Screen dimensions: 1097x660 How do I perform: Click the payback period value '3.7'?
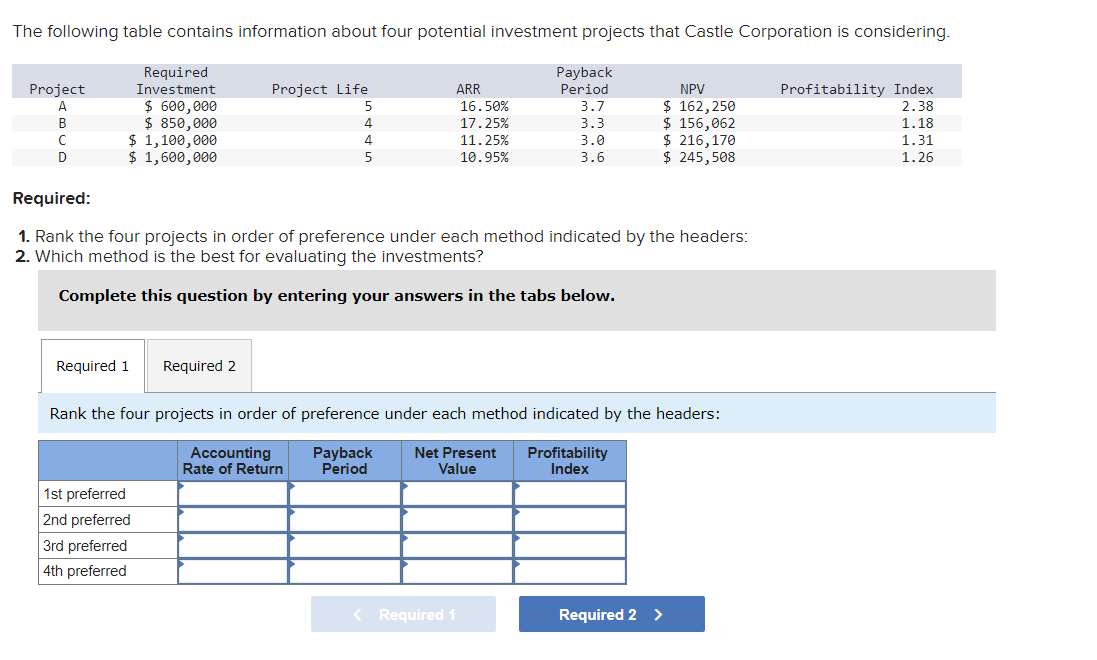pos(593,106)
